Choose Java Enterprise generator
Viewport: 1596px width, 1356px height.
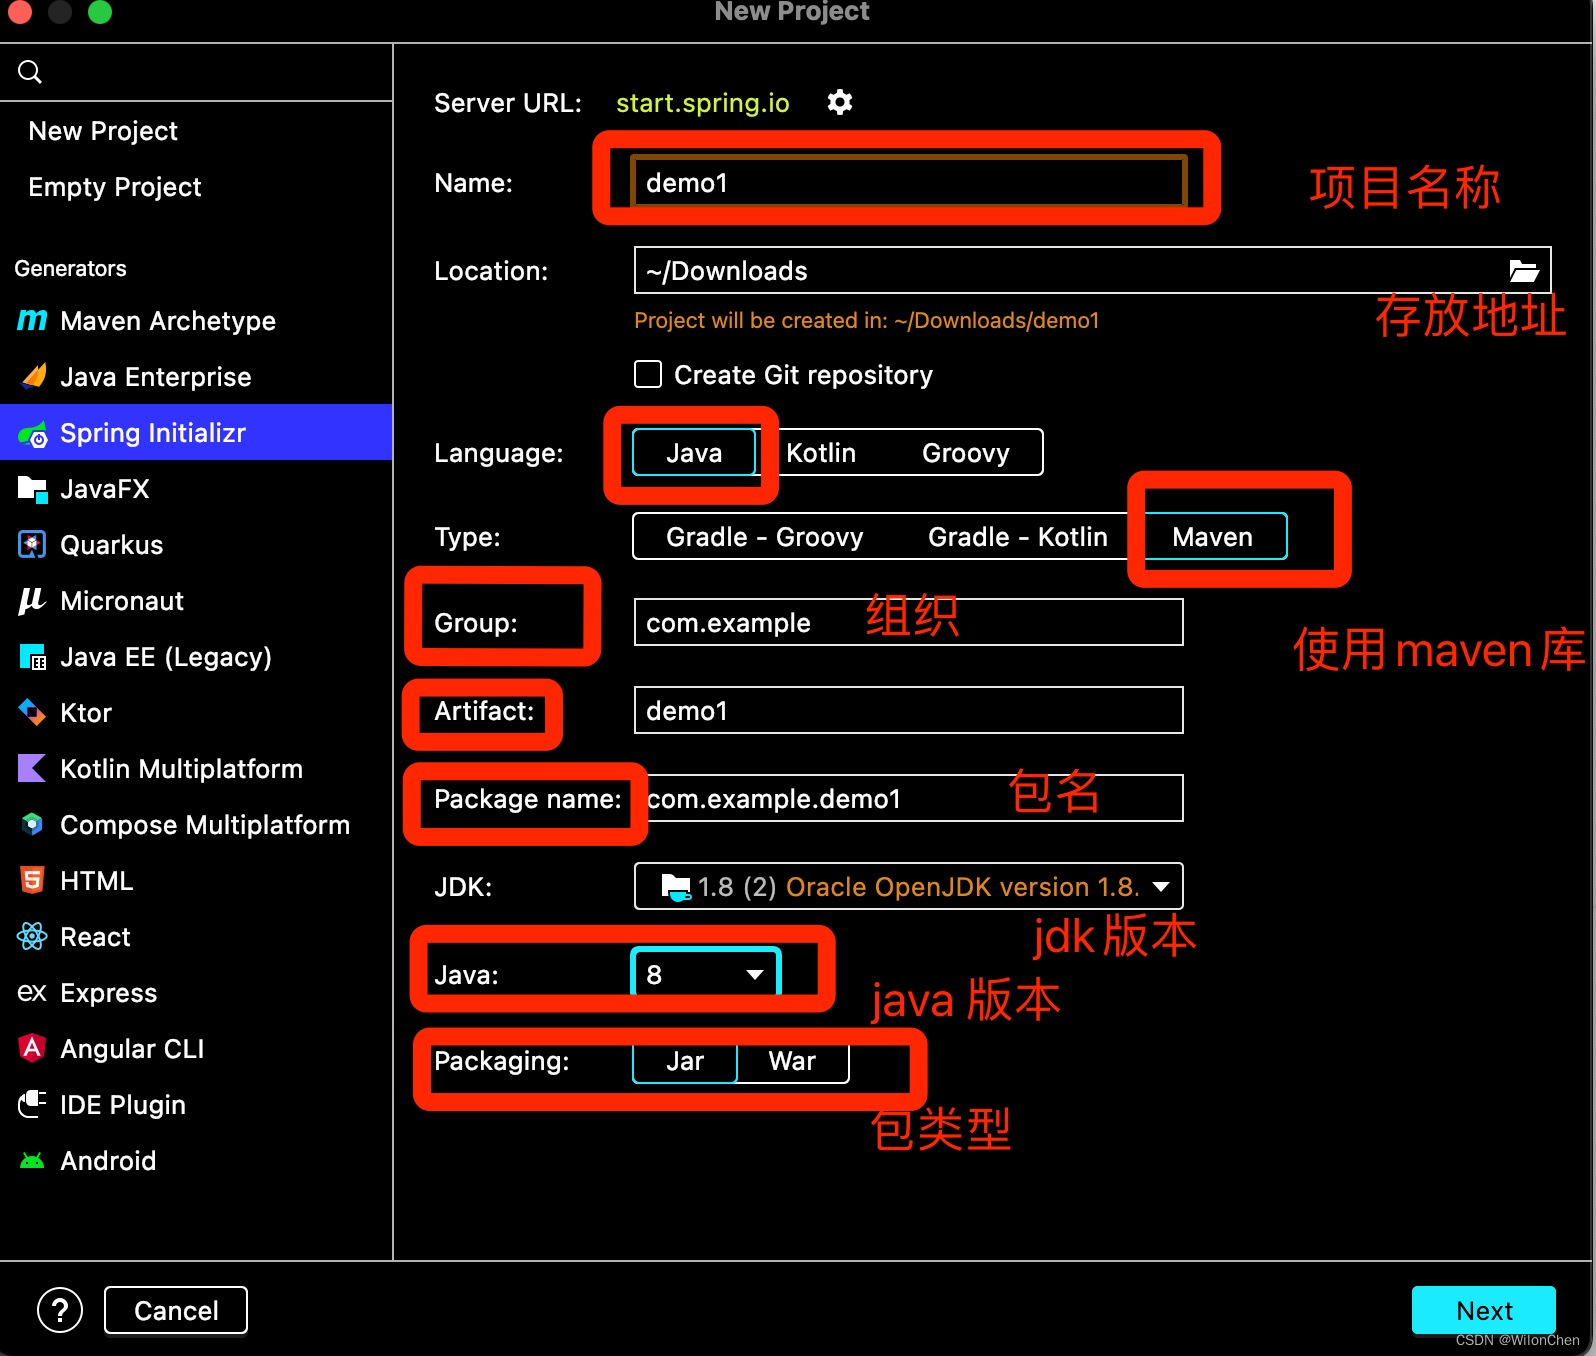(x=156, y=377)
